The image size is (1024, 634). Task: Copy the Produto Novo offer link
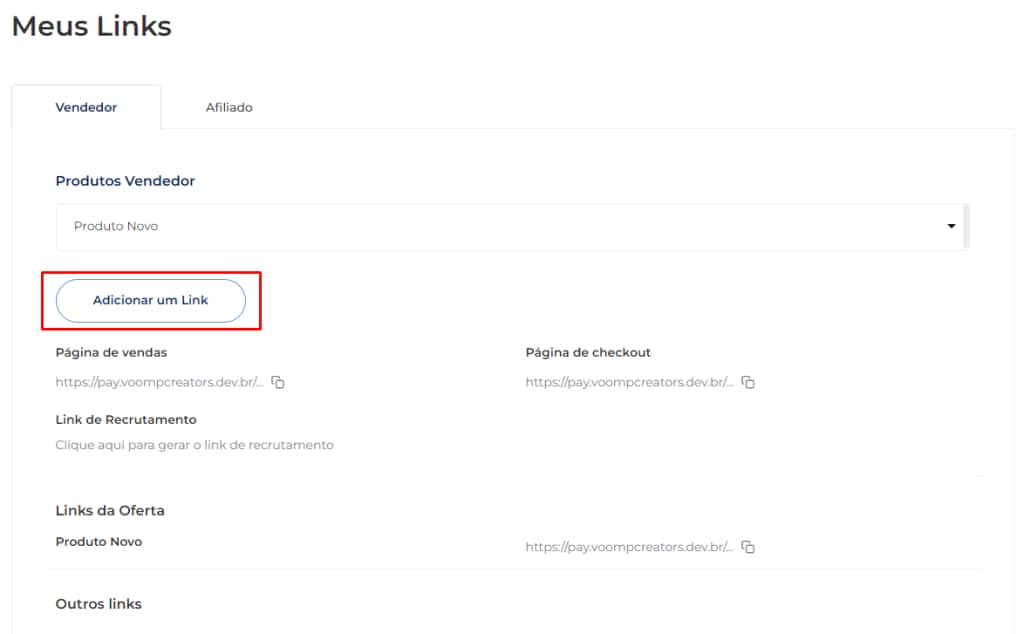coord(748,547)
